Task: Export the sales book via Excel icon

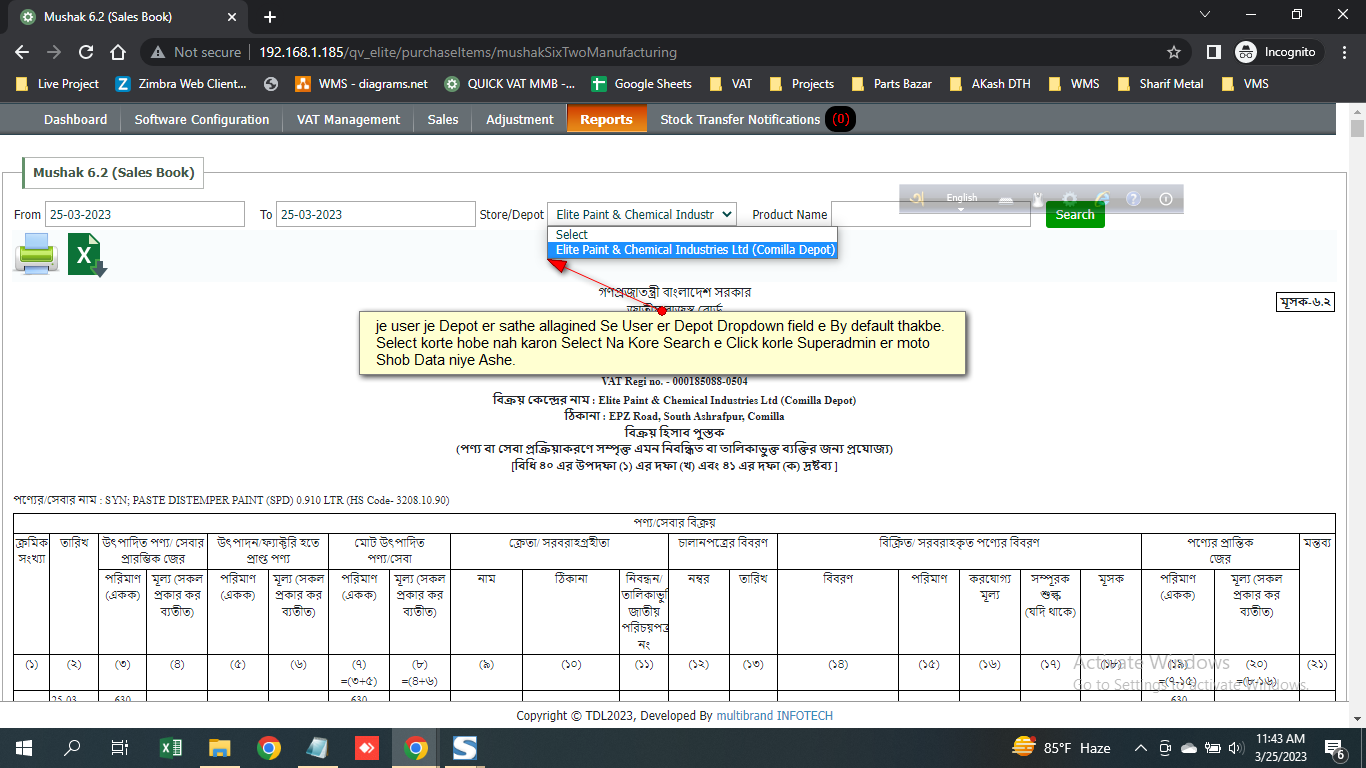Action: (x=87, y=255)
